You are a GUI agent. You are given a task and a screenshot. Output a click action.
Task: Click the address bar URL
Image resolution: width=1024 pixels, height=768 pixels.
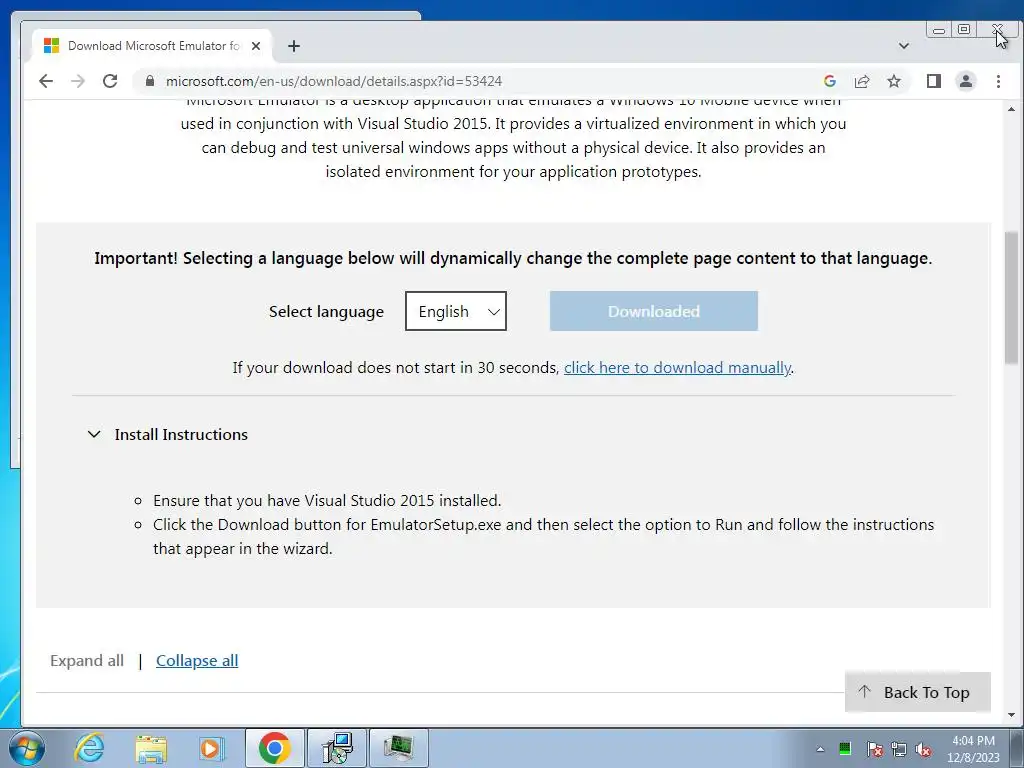(x=334, y=81)
